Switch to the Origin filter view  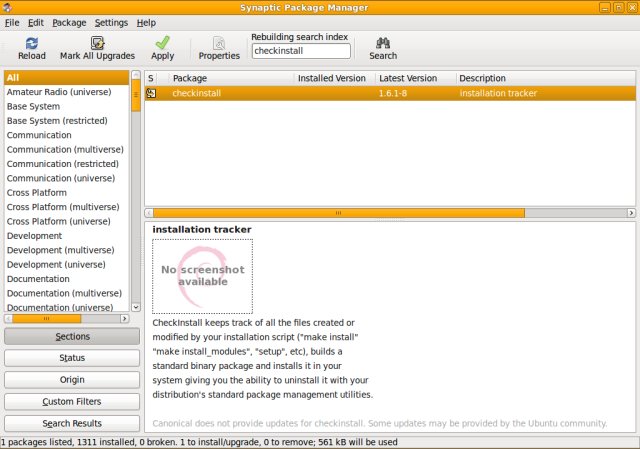point(72,380)
